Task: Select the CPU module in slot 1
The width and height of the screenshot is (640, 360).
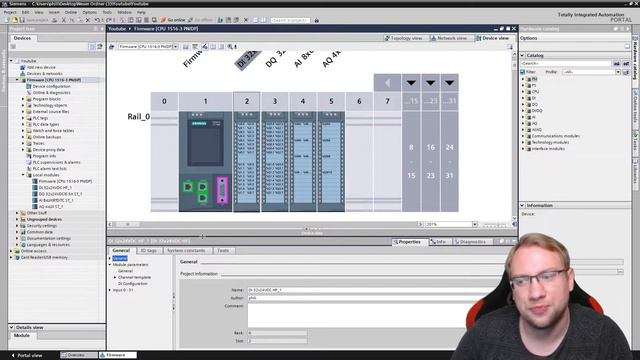Action: [205, 161]
